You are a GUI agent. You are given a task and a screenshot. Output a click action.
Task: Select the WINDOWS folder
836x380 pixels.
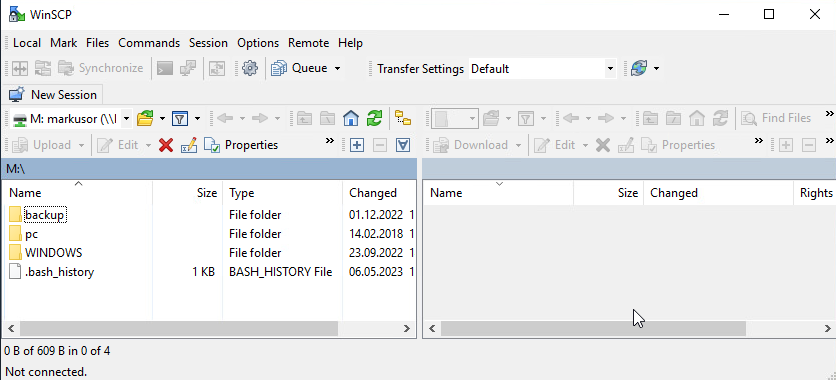click(x=53, y=253)
